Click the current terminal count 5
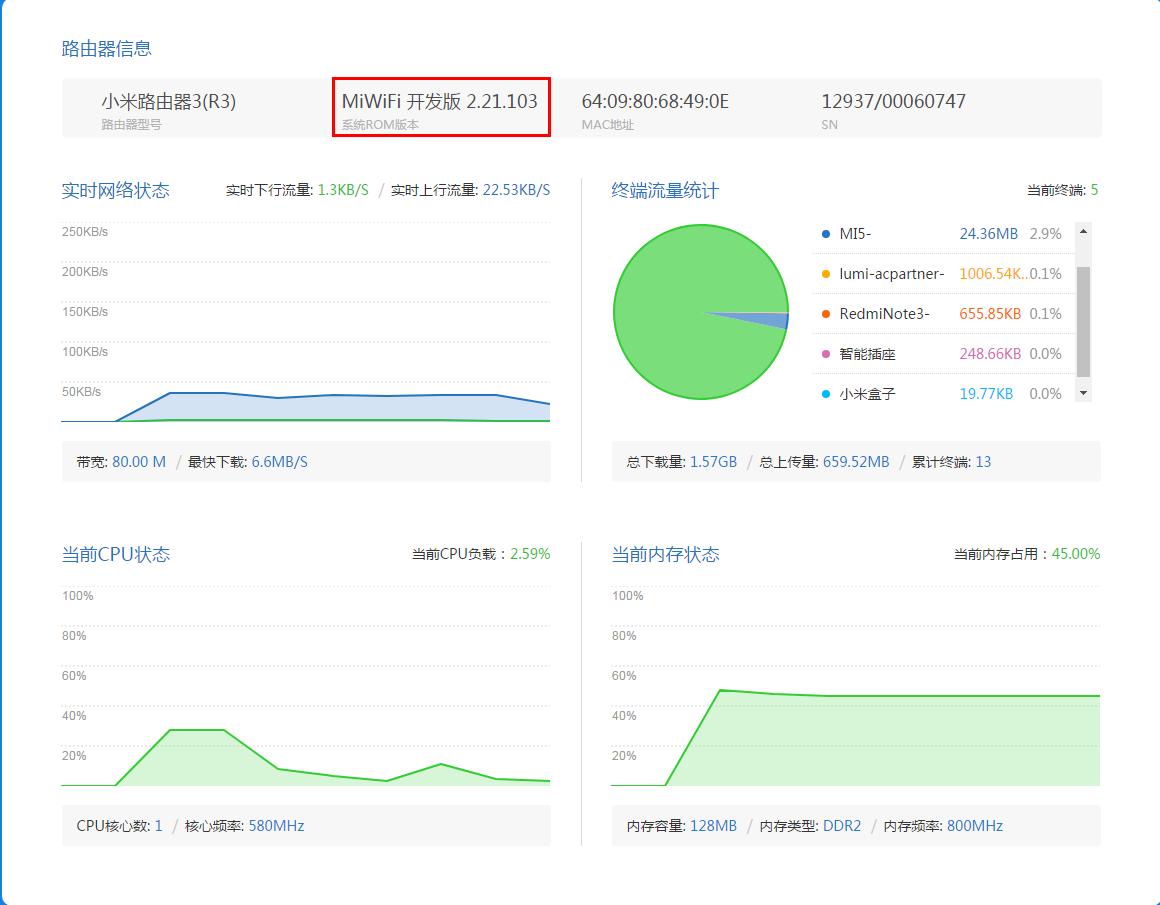1160x905 pixels. pos(1094,190)
